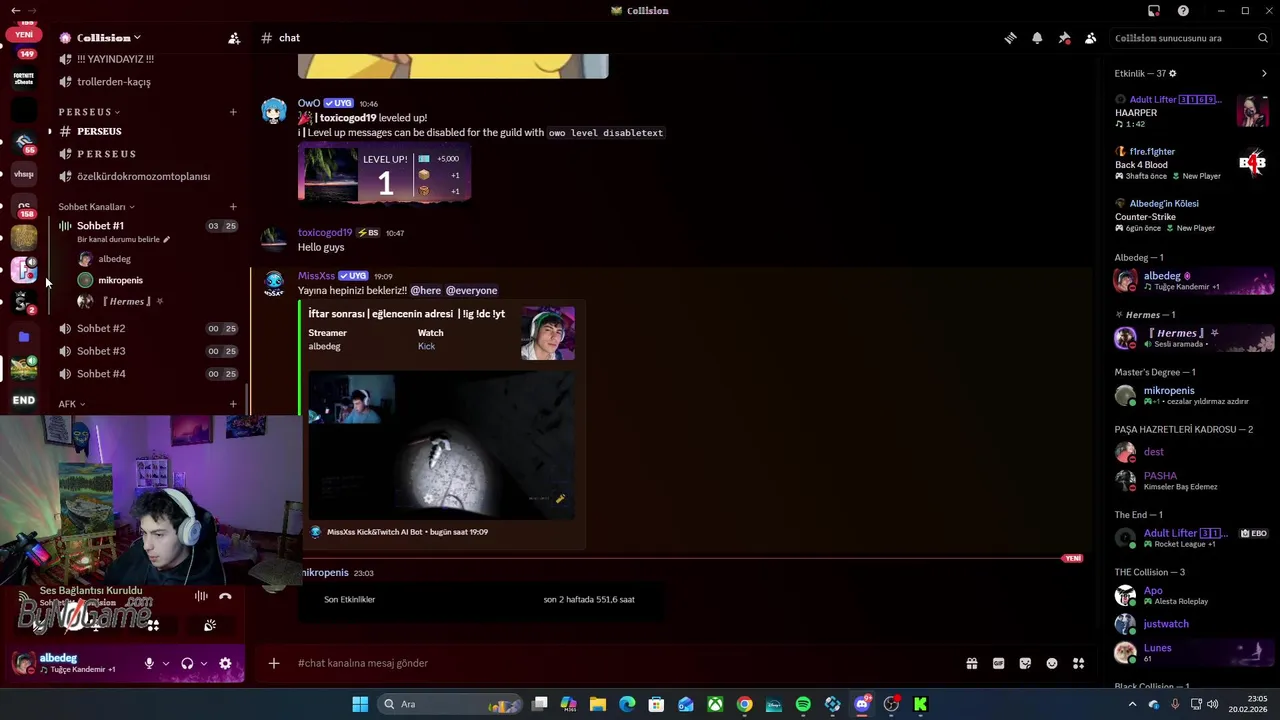Select member dest in member list
Screen dimensions: 1280x720
point(1192,452)
